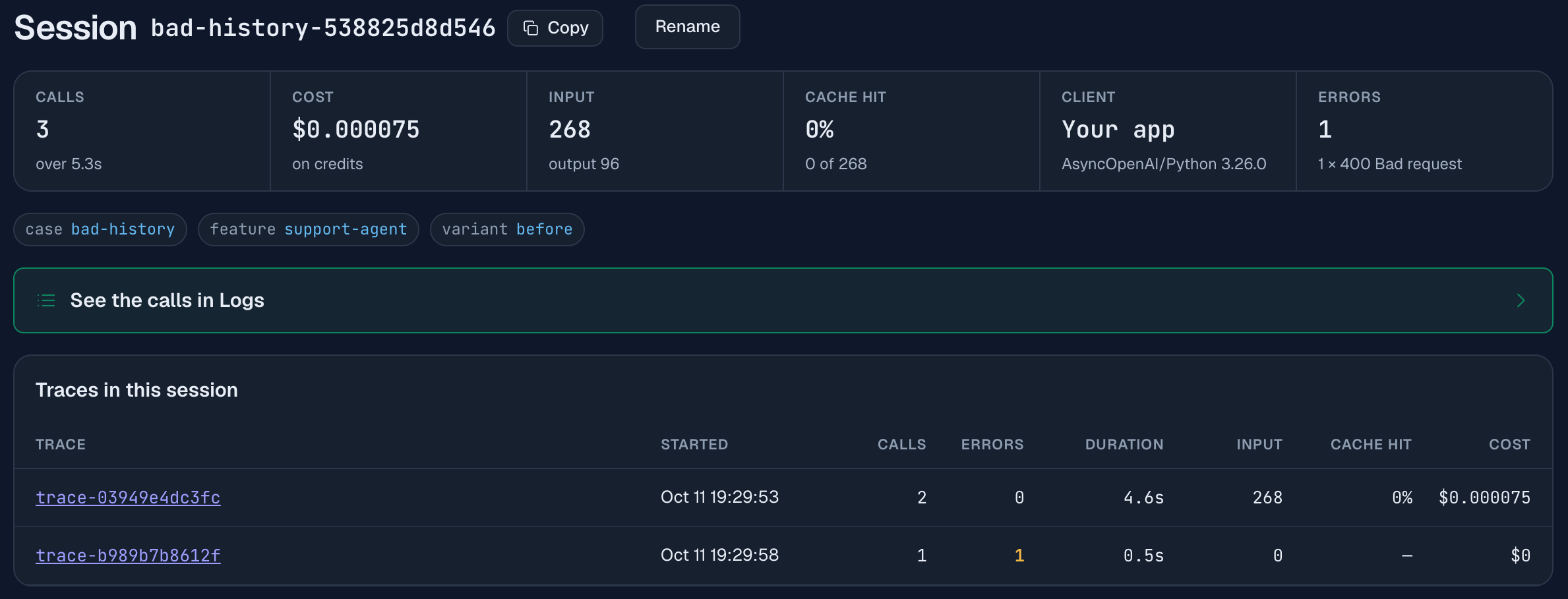This screenshot has width=1568, height=599.
Task: Click the 1 × 400 Bad request text
Action: (1390, 163)
